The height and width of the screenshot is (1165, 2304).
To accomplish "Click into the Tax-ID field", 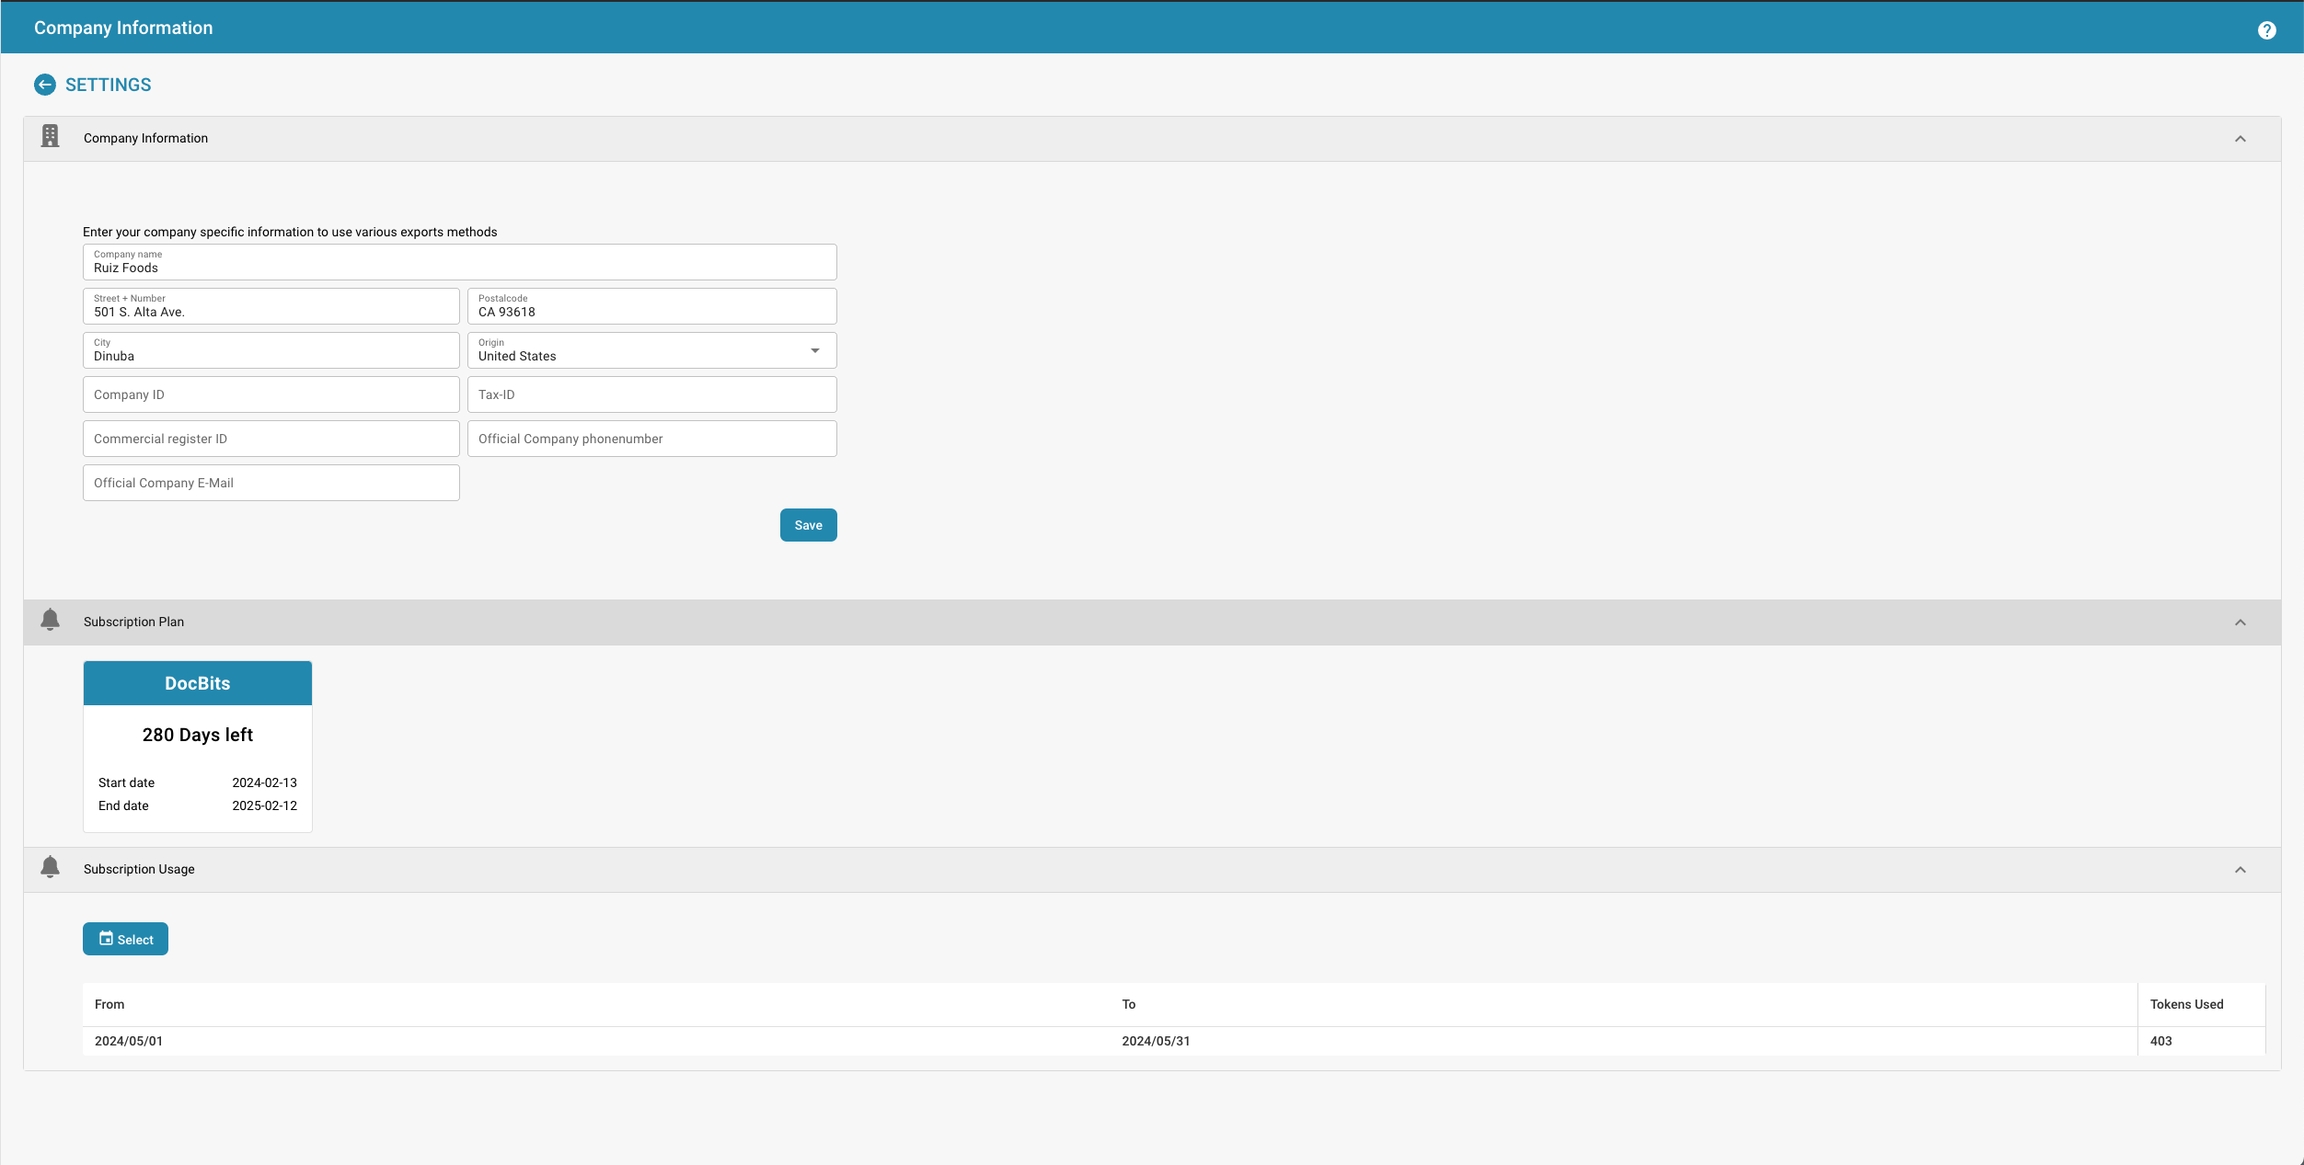I will [x=651, y=395].
